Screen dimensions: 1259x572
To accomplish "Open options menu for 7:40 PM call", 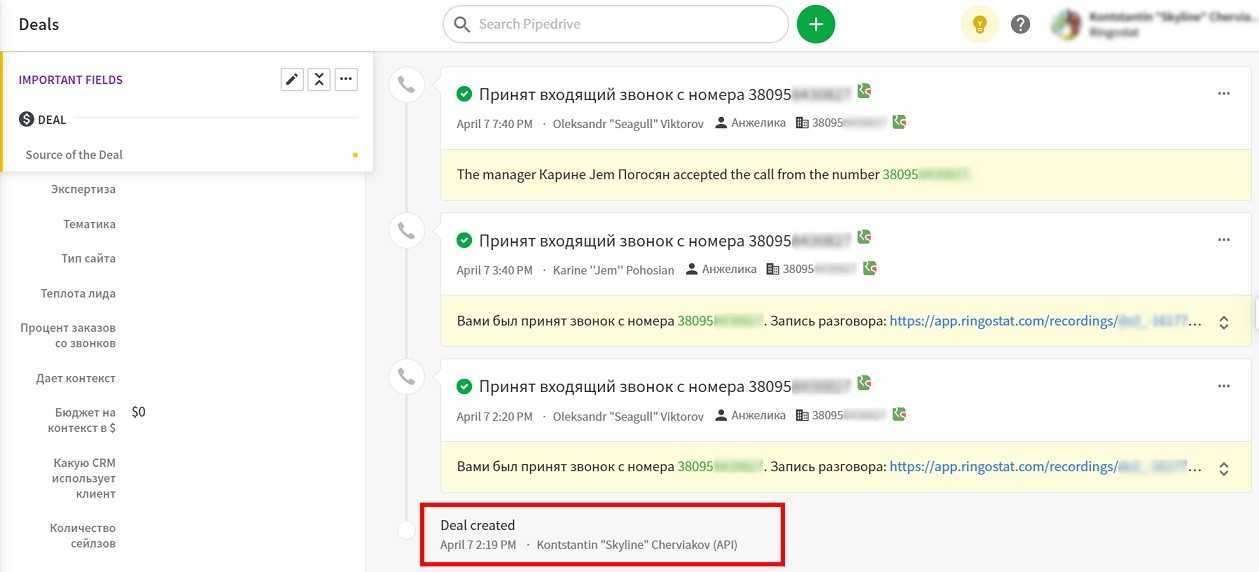I will (x=1223, y=94).
